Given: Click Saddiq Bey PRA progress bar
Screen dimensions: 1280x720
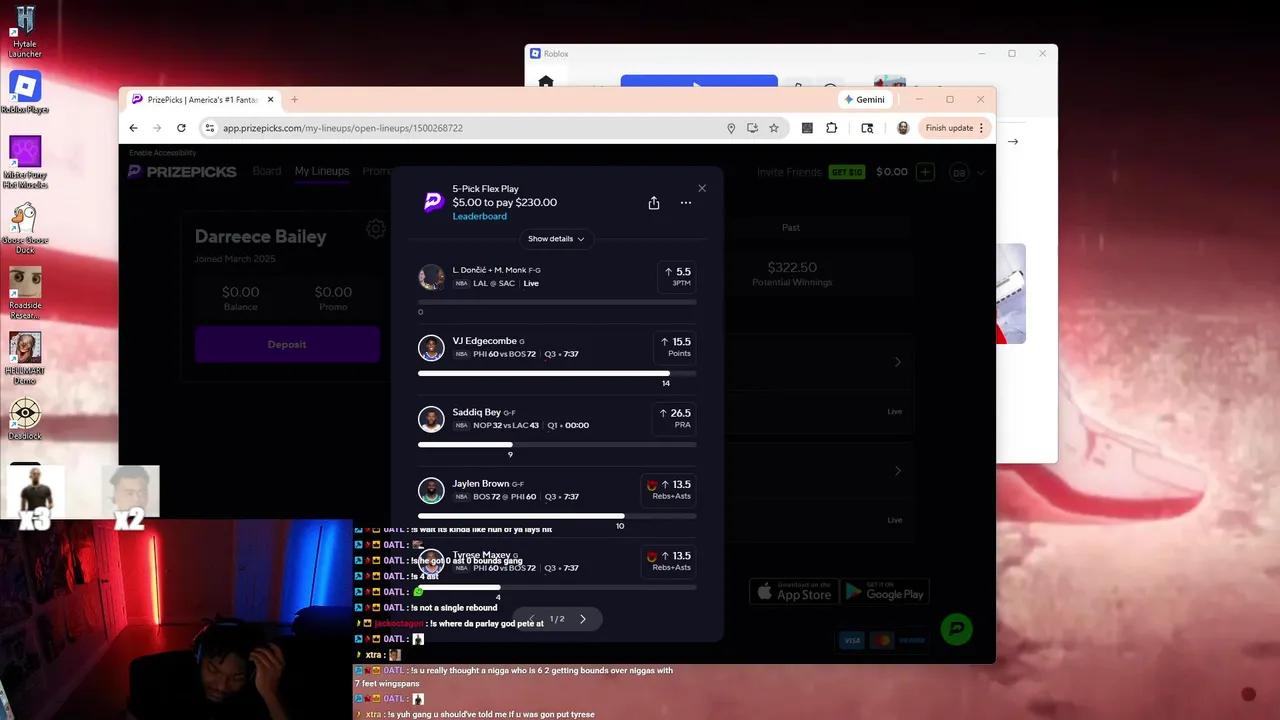Looking at the screenshot, I should click(557, 445).
